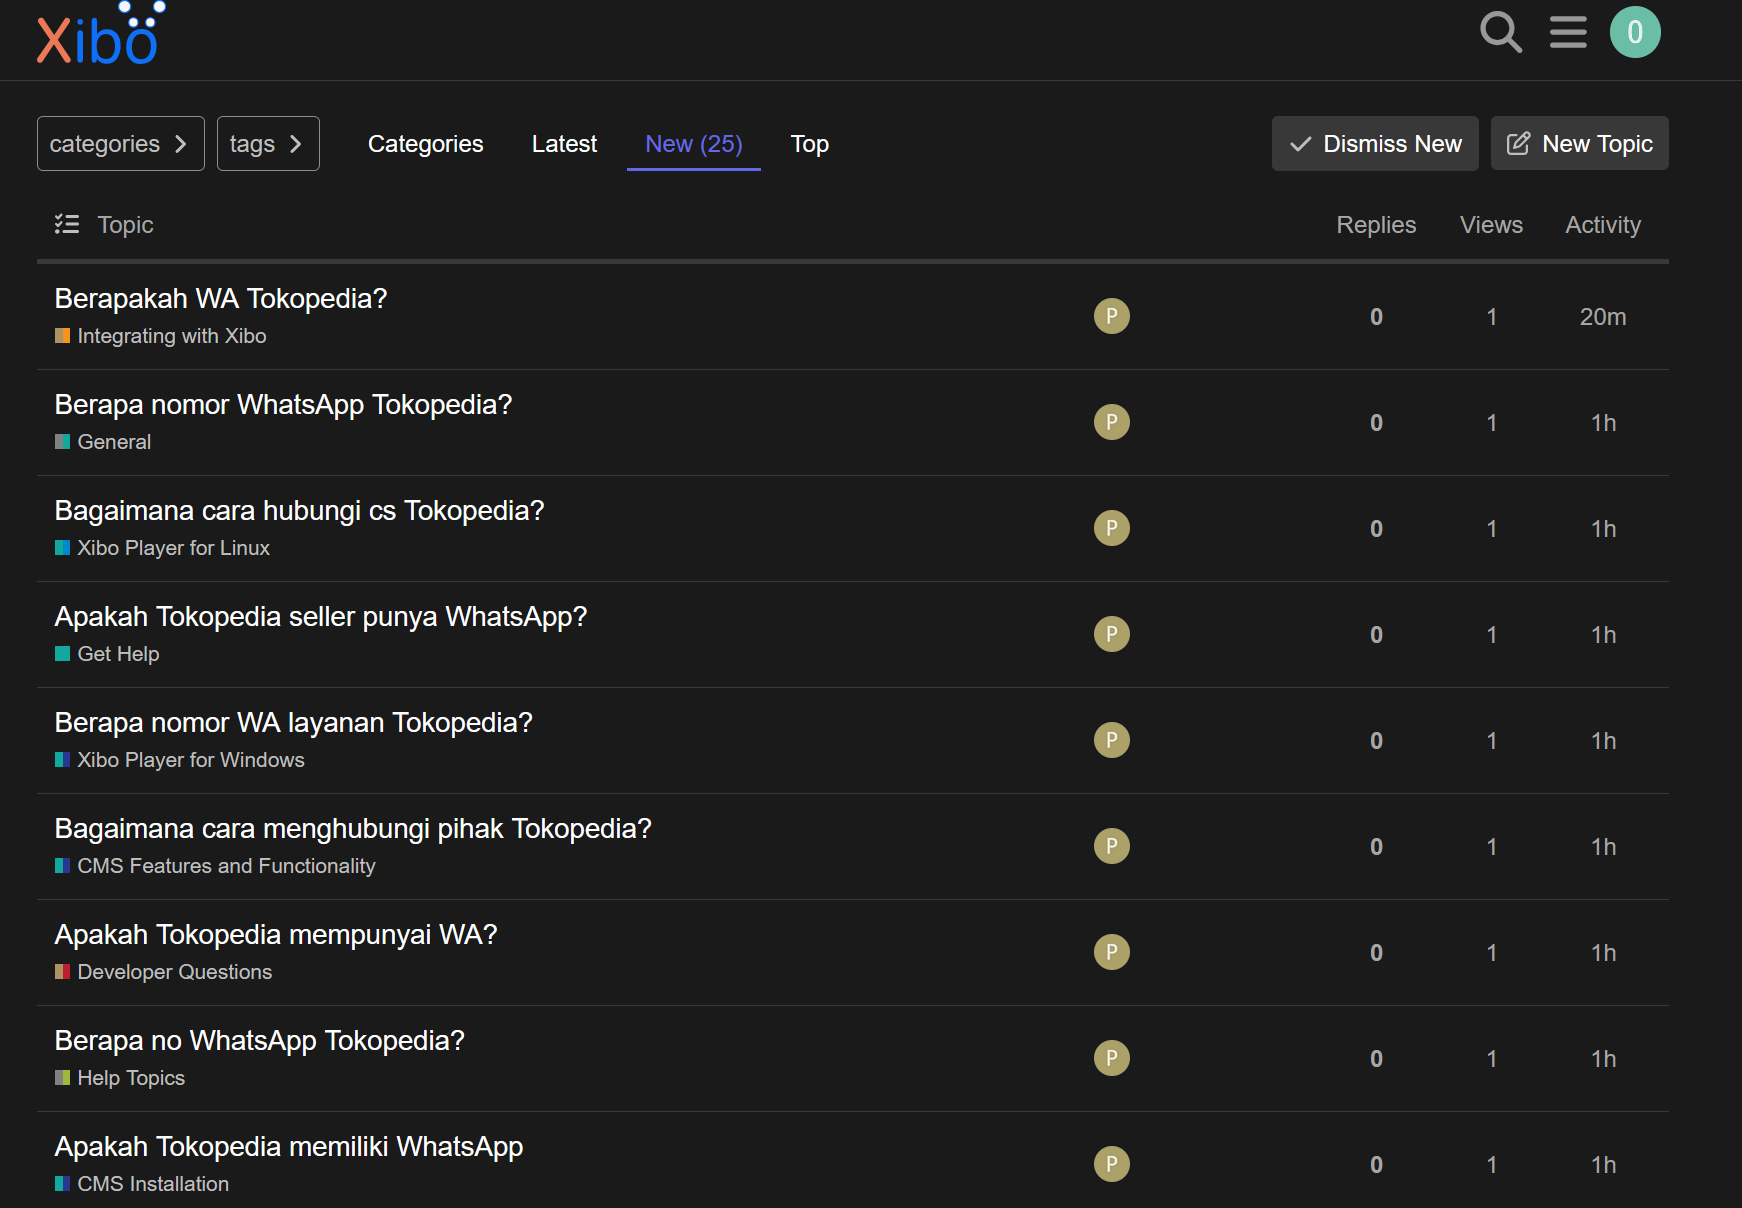Switch to the Latest tab
This screenshot has height=1208, width=1742.
[x=564, y=144]
